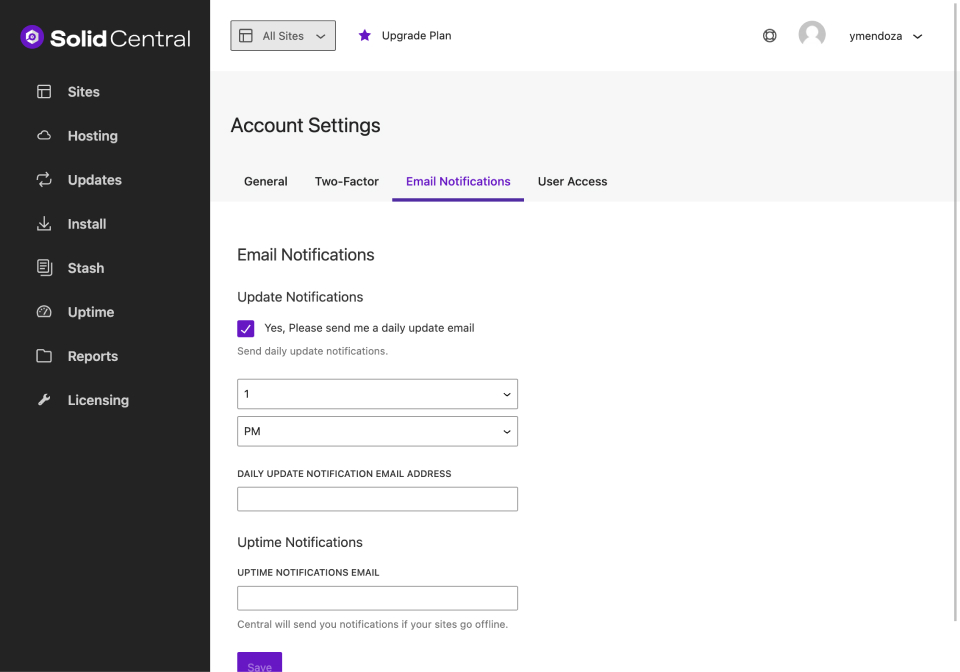Click the Solid Central logo icon

32,38
